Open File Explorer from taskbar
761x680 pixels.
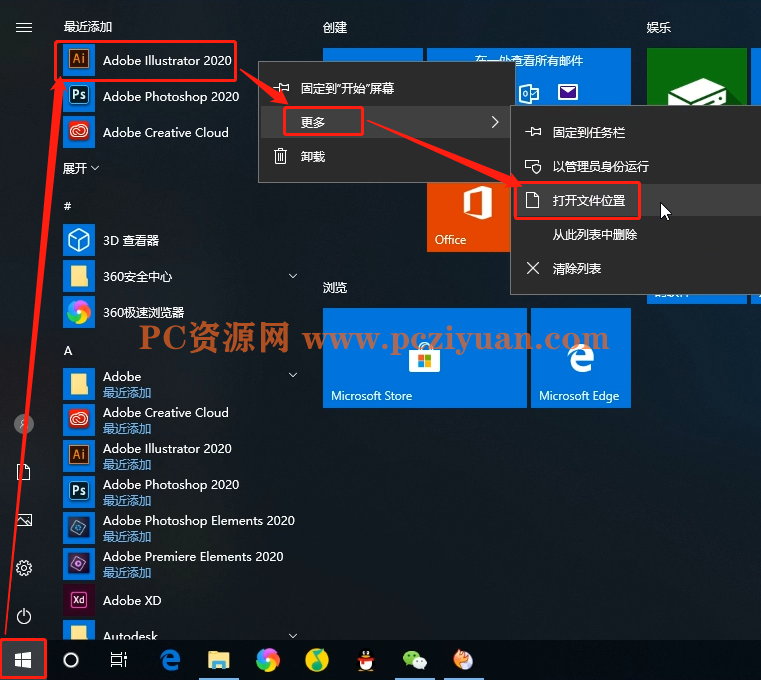click(x=219, y=660)
